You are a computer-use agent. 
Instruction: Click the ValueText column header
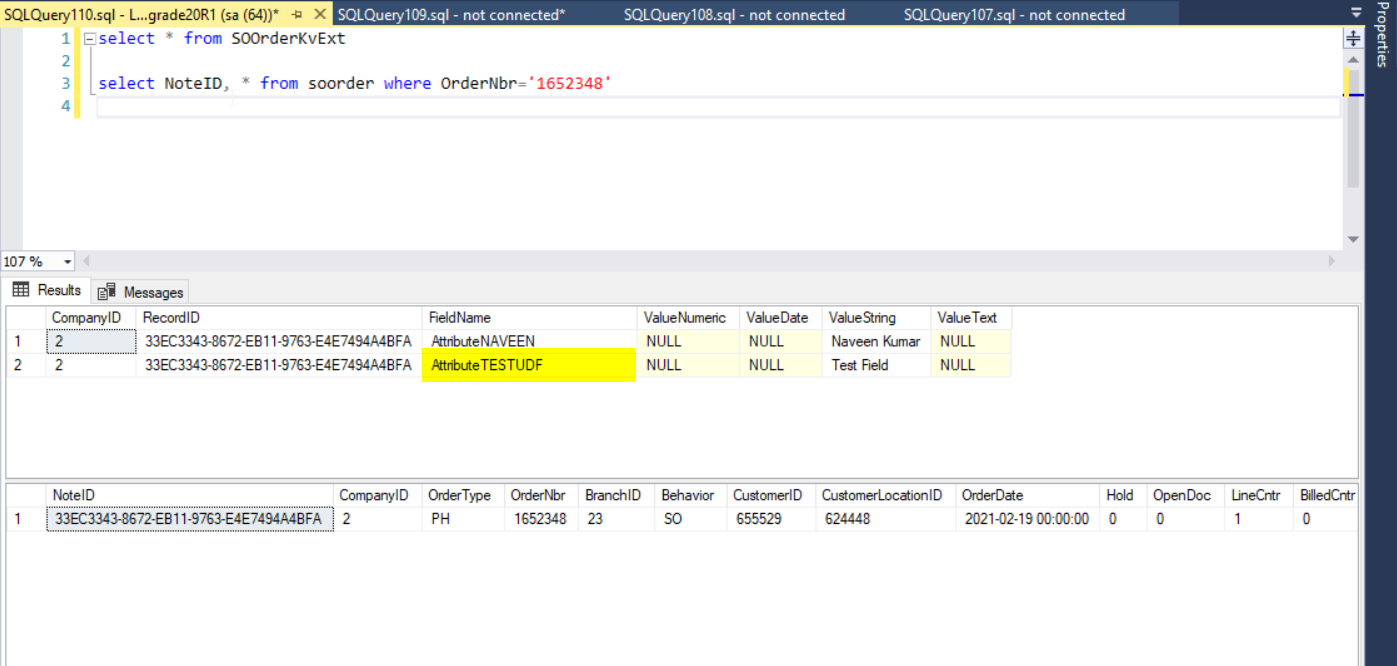pos(971,317)
